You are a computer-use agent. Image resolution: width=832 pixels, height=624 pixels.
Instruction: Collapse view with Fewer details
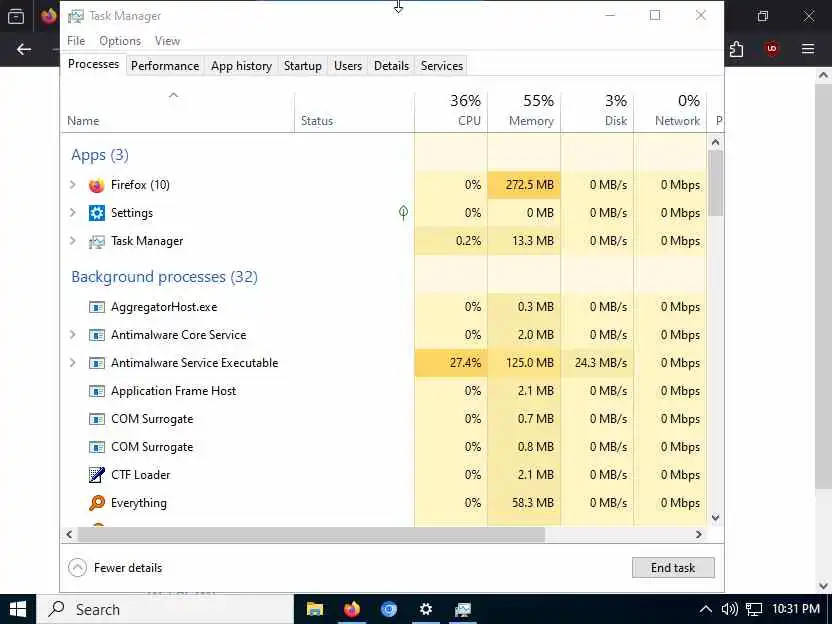(115, 568)
